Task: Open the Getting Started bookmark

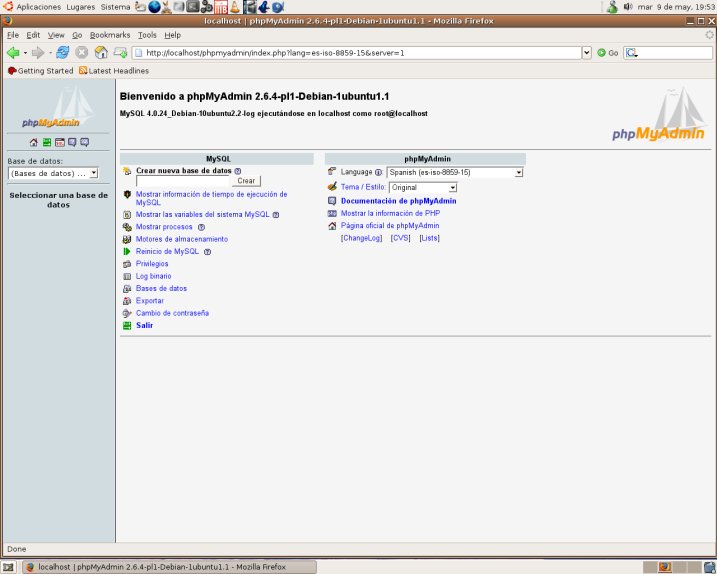Action: 41,71
